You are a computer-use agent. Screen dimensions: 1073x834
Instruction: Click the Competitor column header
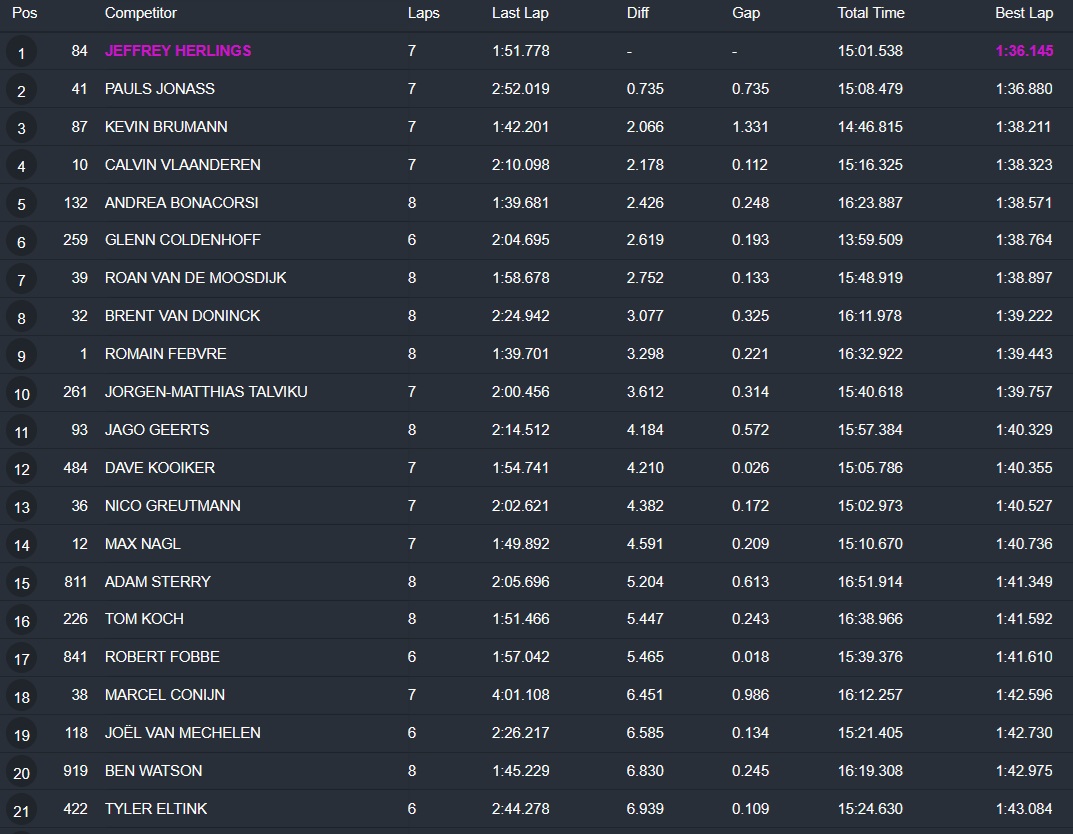(140, 13)
